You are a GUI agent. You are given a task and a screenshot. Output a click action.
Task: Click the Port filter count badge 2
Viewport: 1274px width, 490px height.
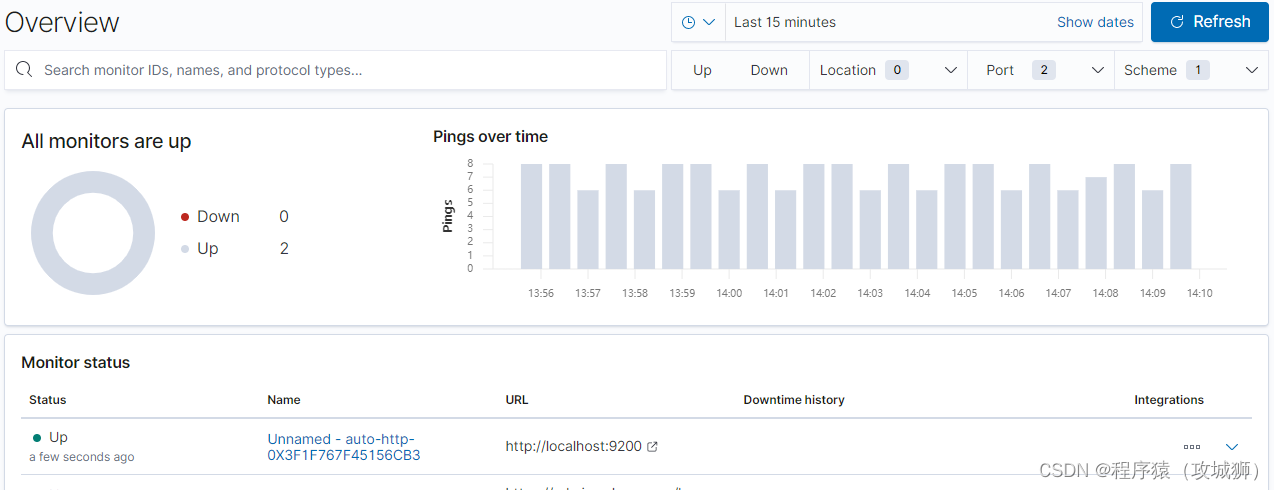[x=1043, y=70]
